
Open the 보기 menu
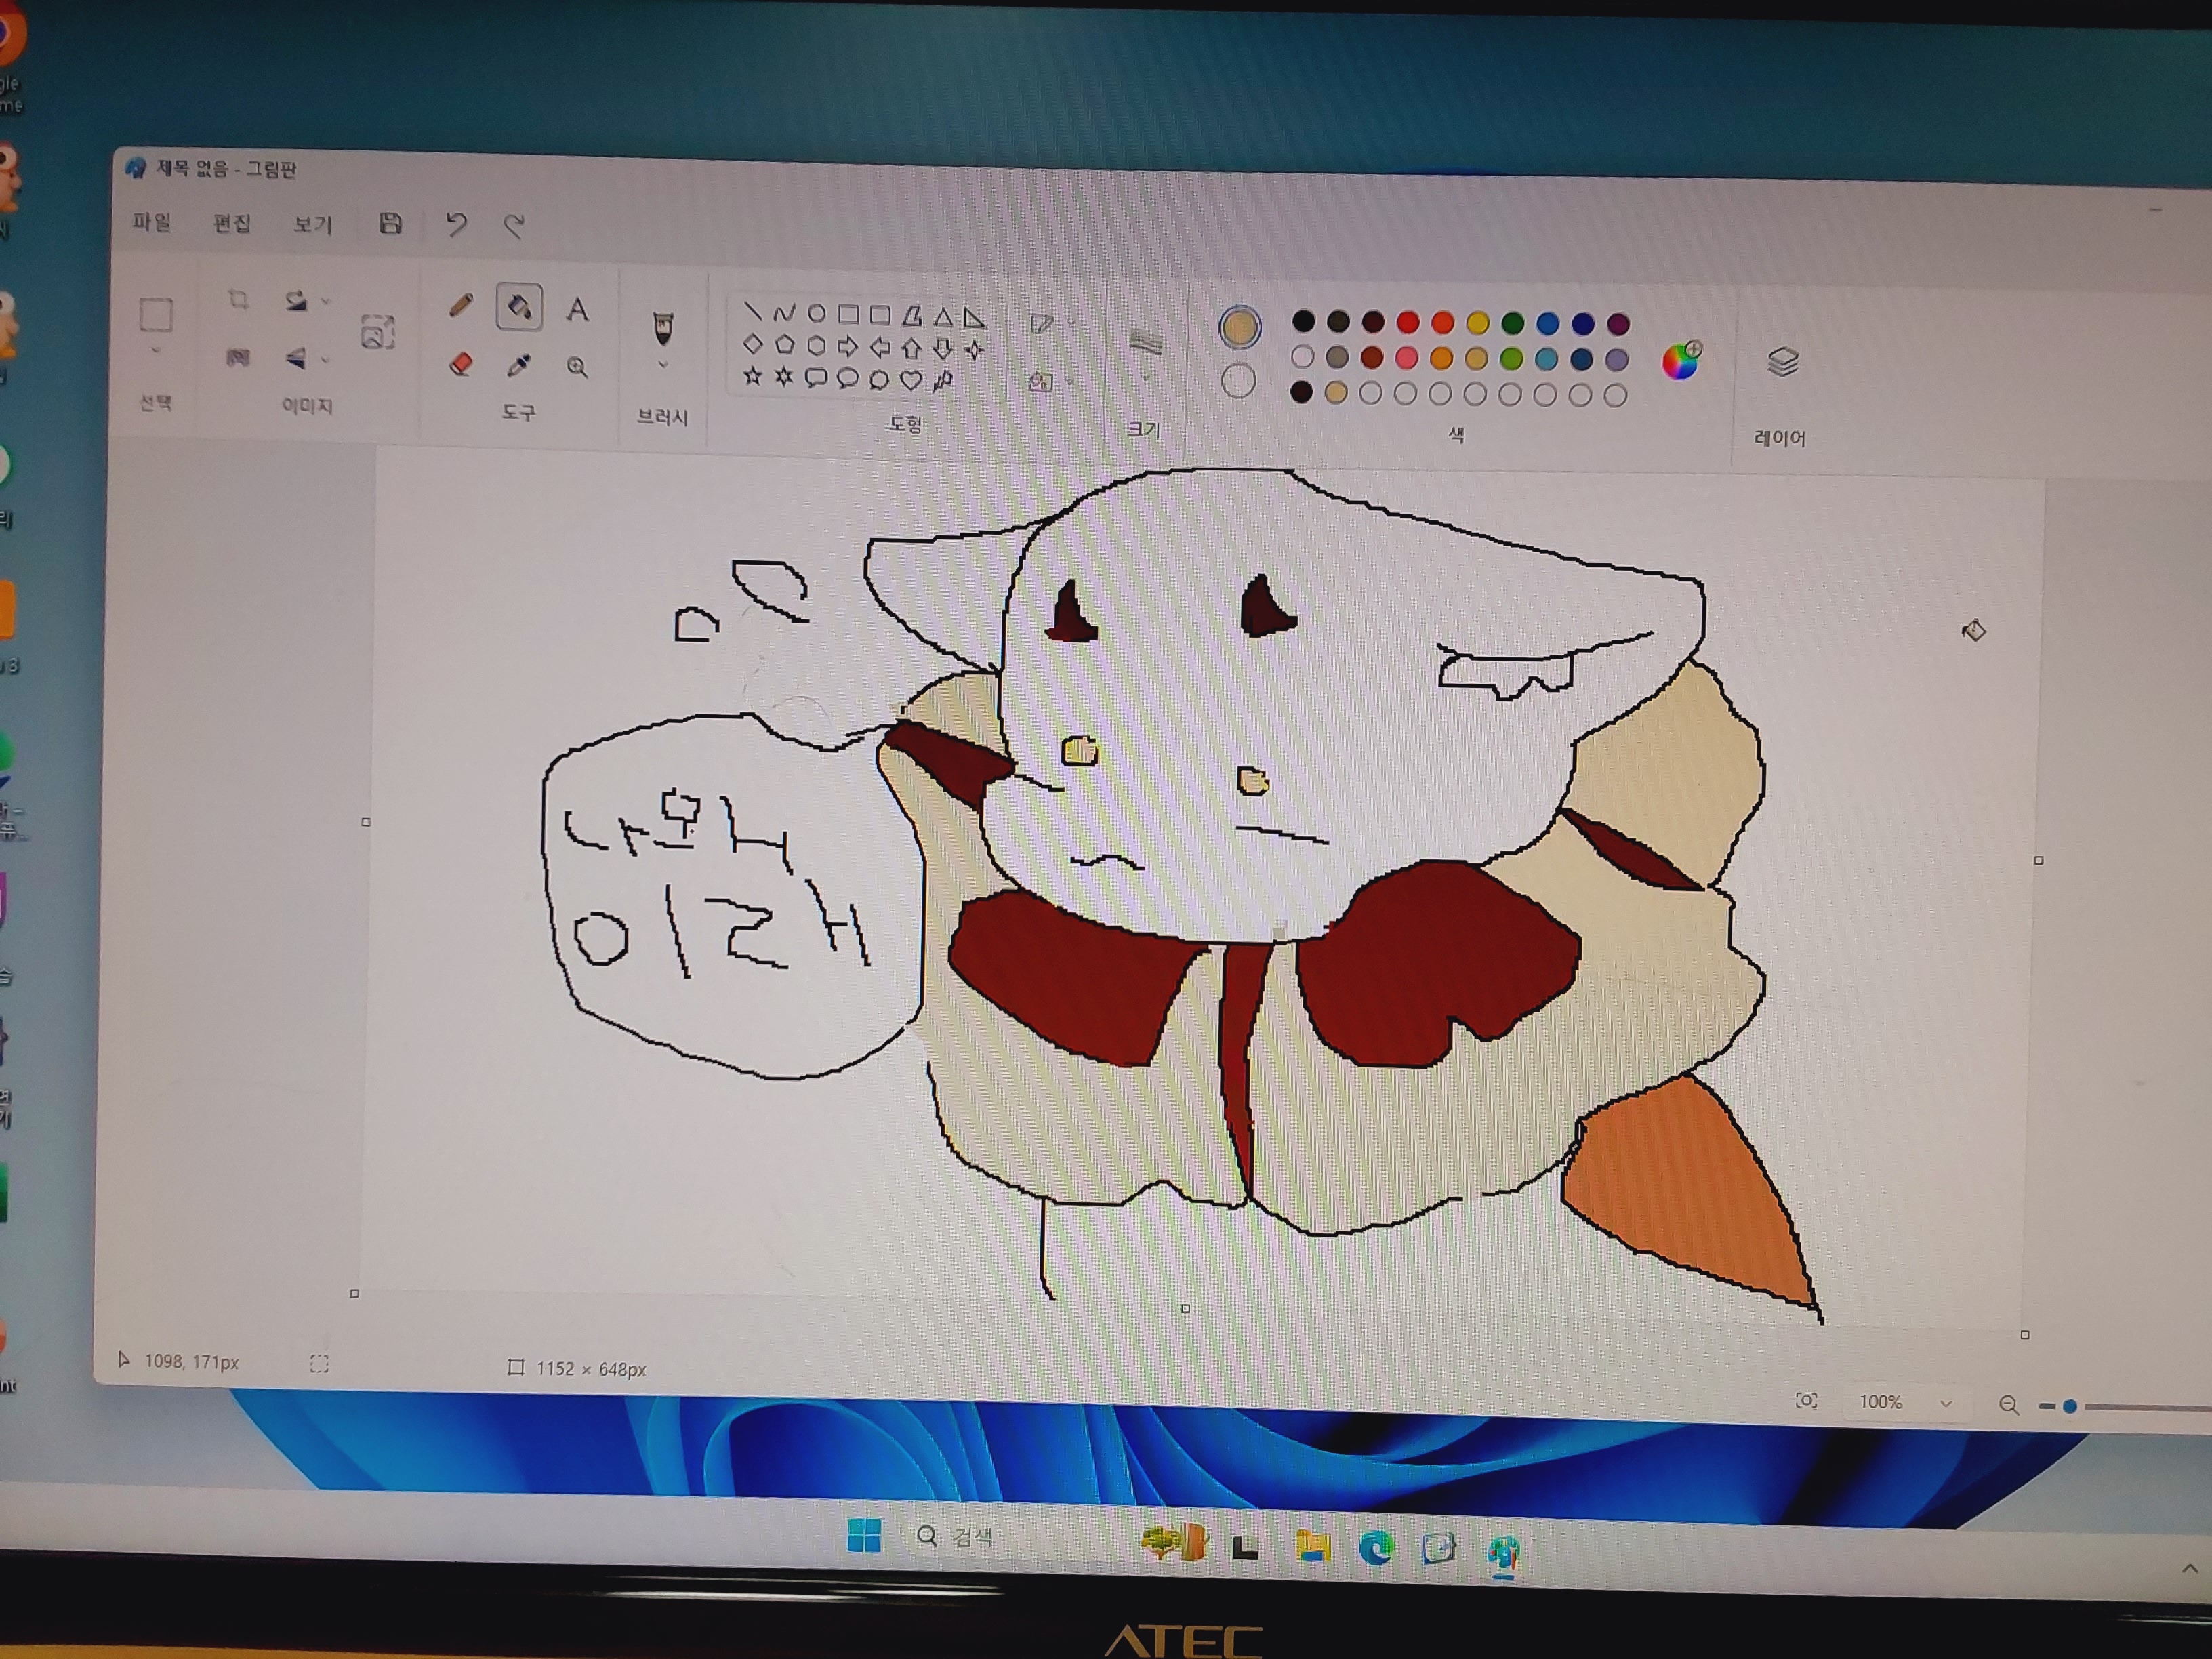pos(312,224)
